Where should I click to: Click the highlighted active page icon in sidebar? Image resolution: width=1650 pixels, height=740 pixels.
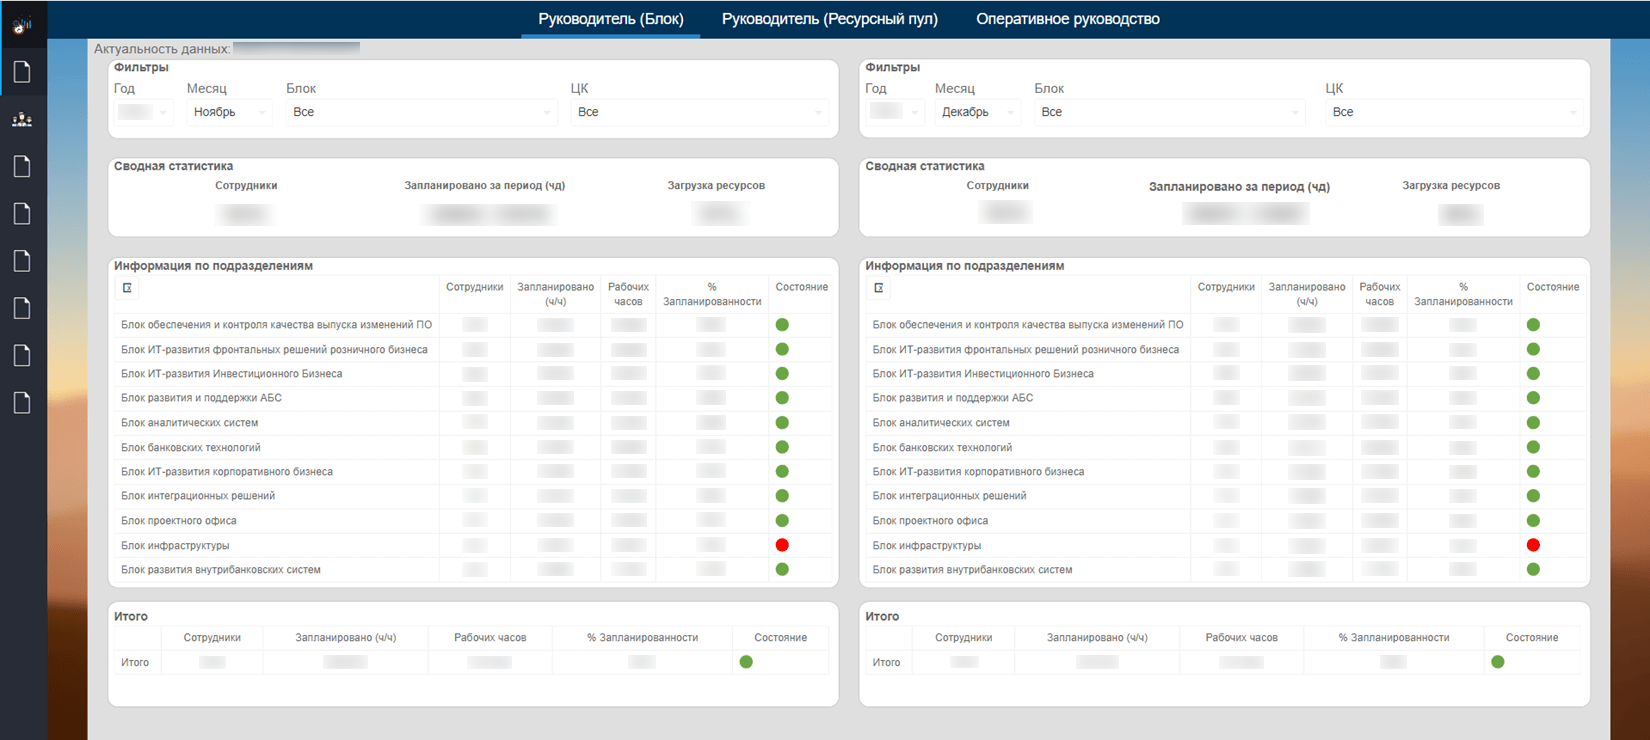[x=22, y=72]
